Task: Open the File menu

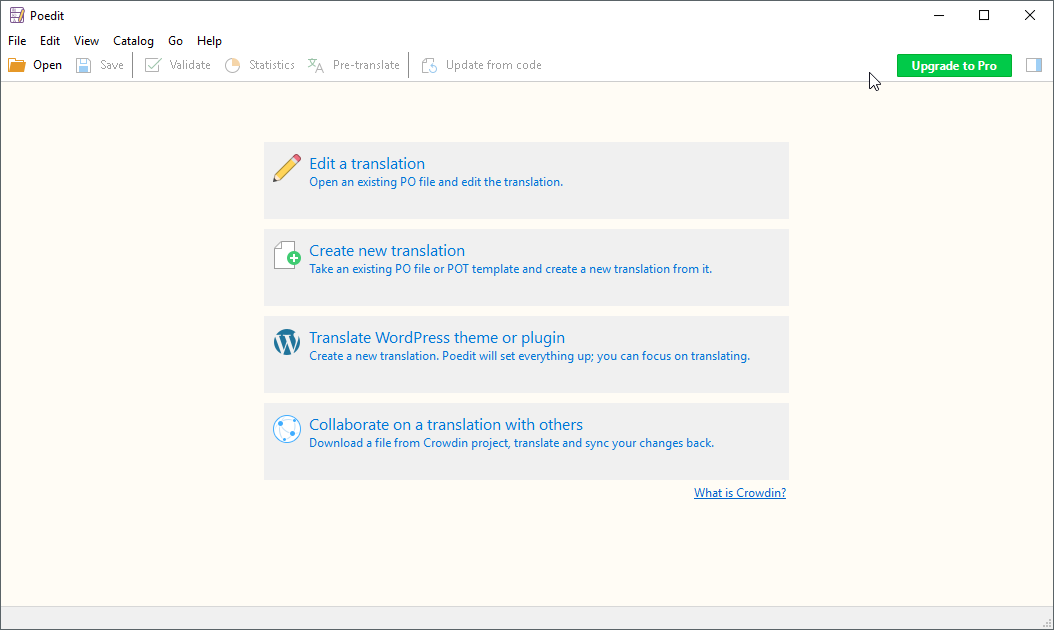Action: [17, 41]
